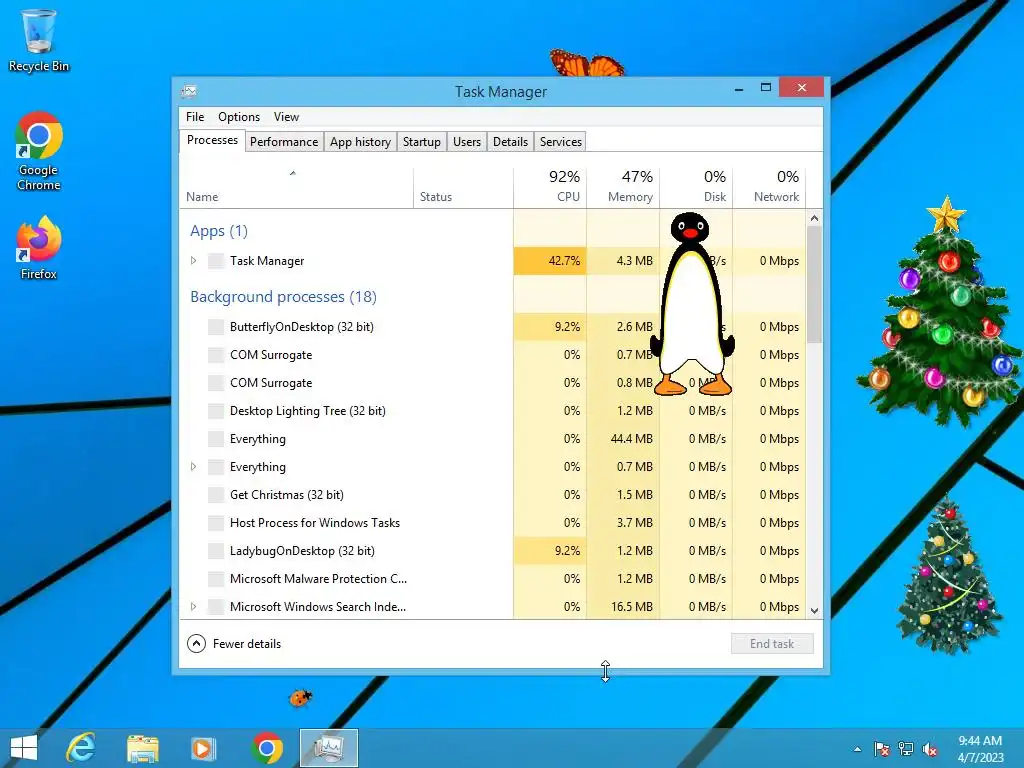Switch to the Services tab

(x=560, y=142)
